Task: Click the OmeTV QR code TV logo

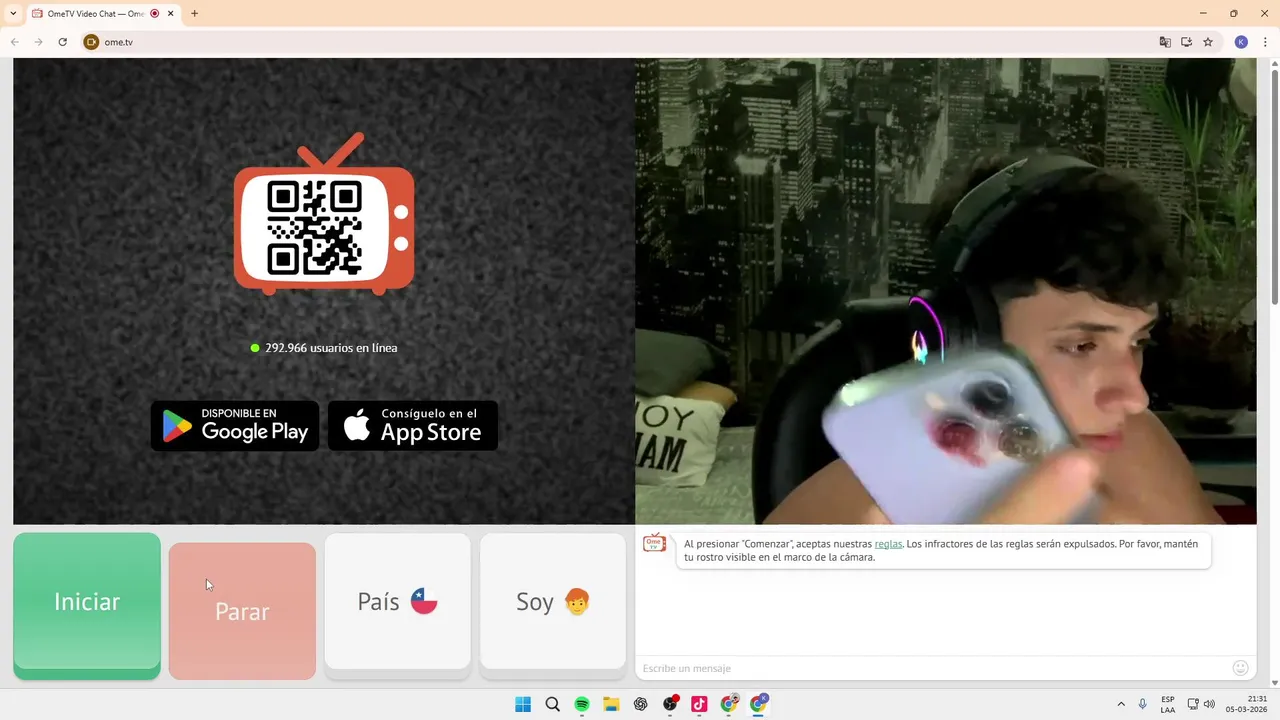Action: [x=324, y=214]
